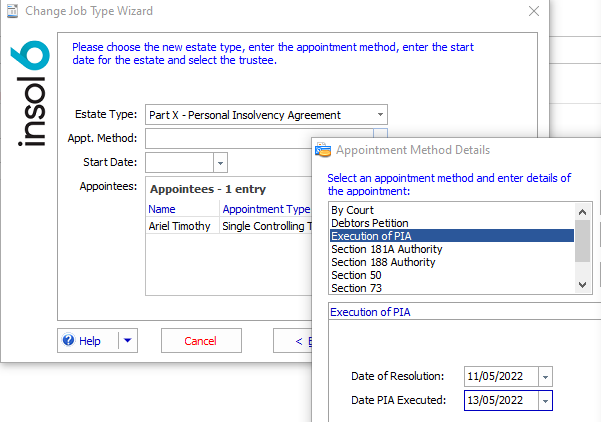This screenshot has width=601, height=422.
Task: Pick Section 188 Authority from the list
Action: (383, 262)
